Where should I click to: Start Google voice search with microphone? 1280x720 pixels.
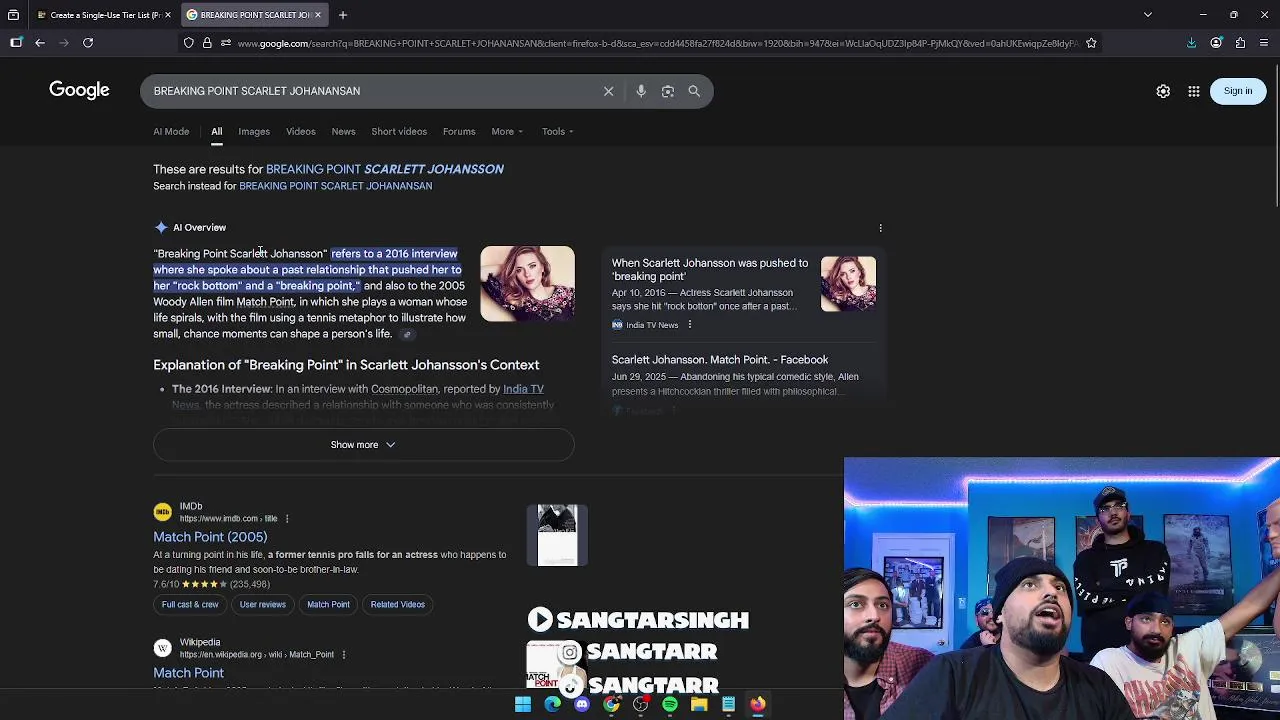tap(641, 91)
